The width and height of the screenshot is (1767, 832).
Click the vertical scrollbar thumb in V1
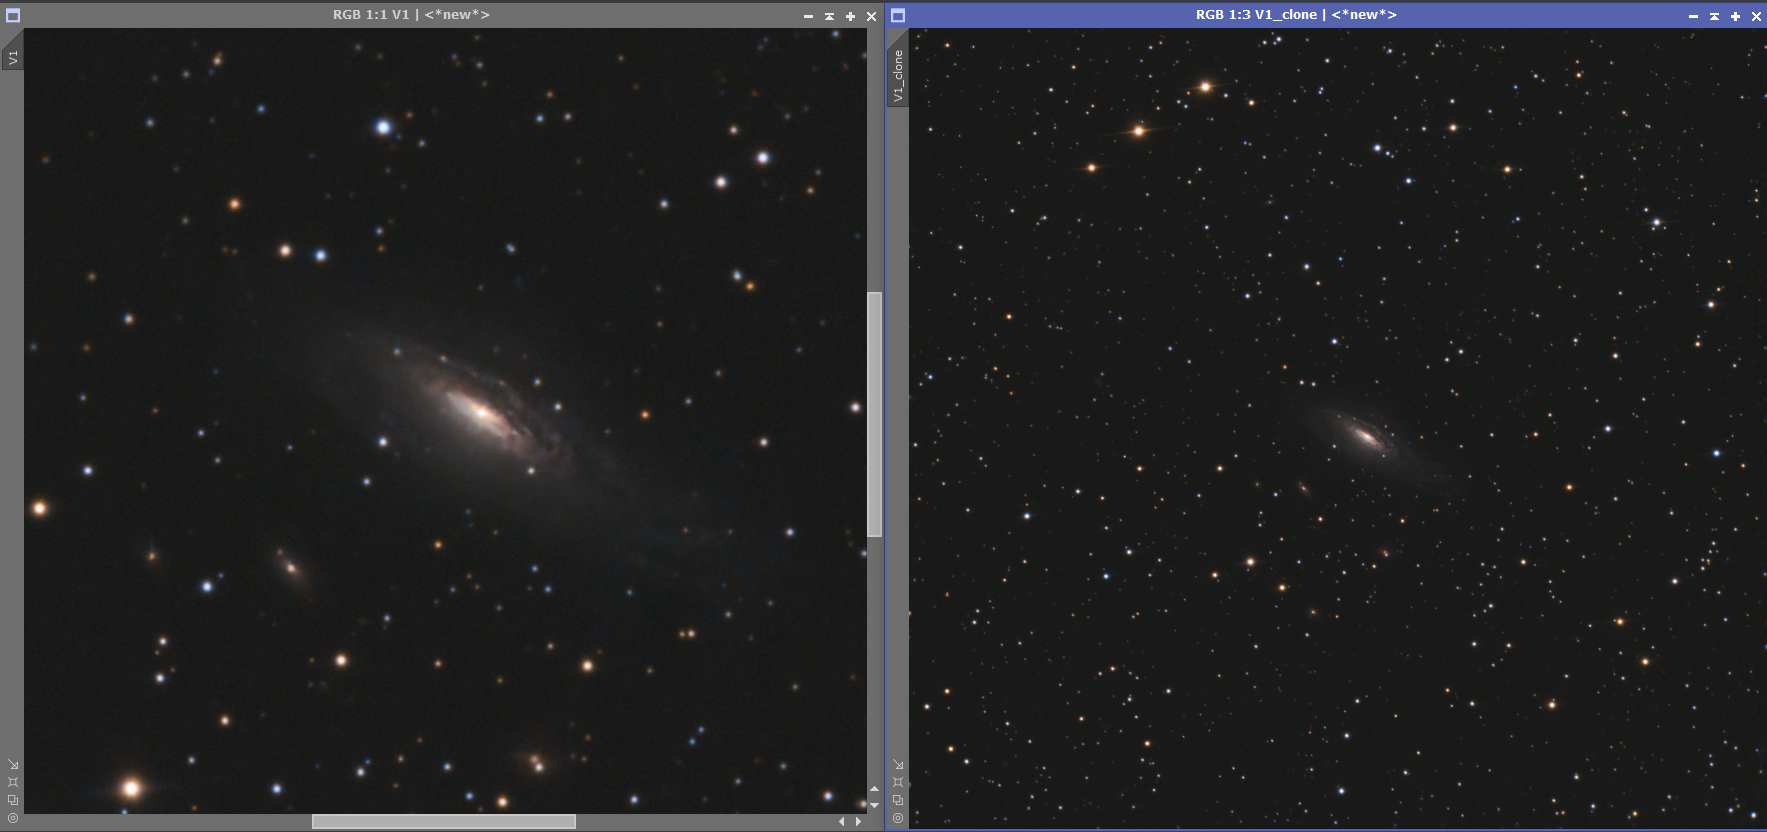[874, 414]
